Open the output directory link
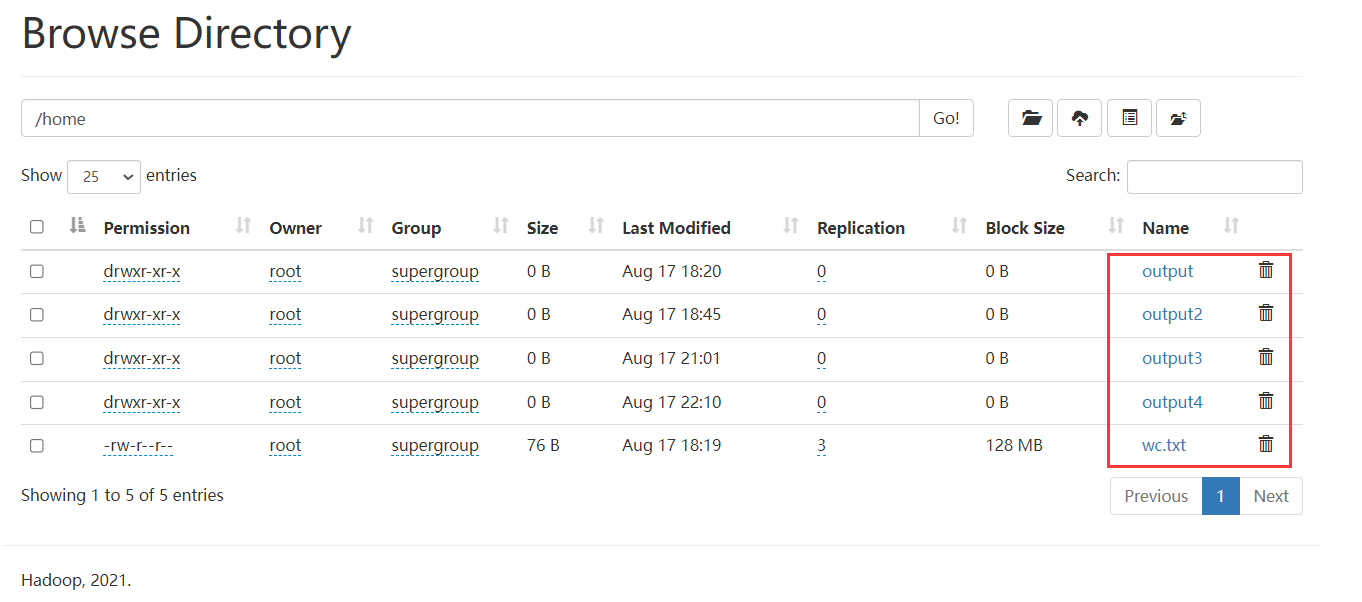 (x=1168, y=271)
